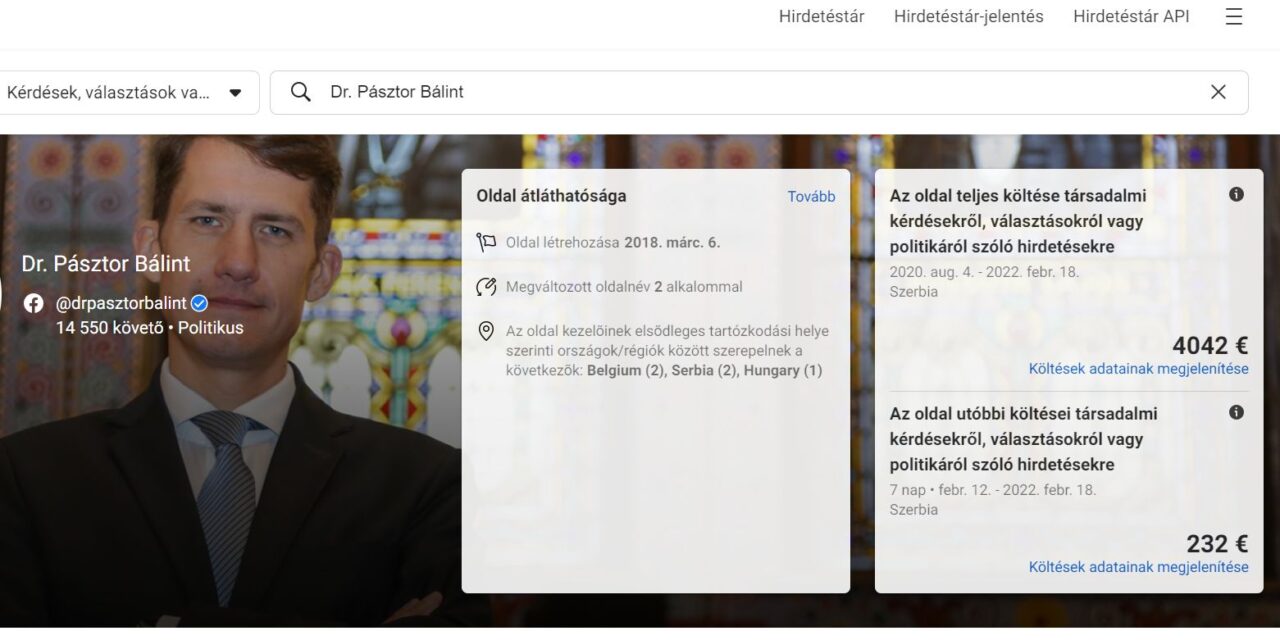Click the Tovább link
The image size is (1280, 640).
[x=811, y=196]
